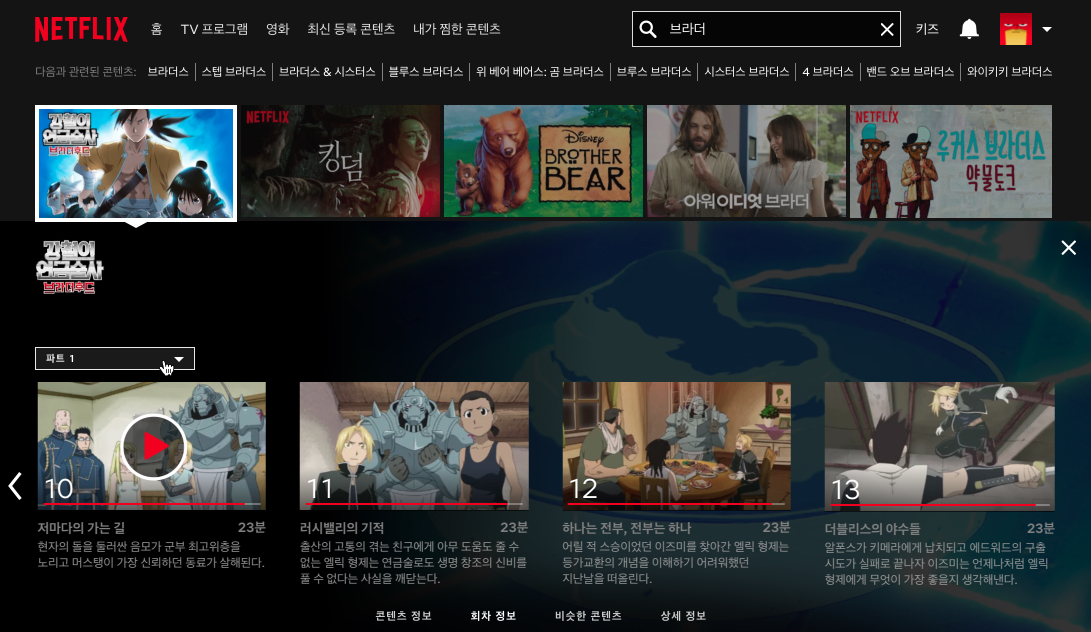Open 내가 찜한 콘텐츠 menu
This screenshot has width=1091, height=632.
[x=456, y=29]
